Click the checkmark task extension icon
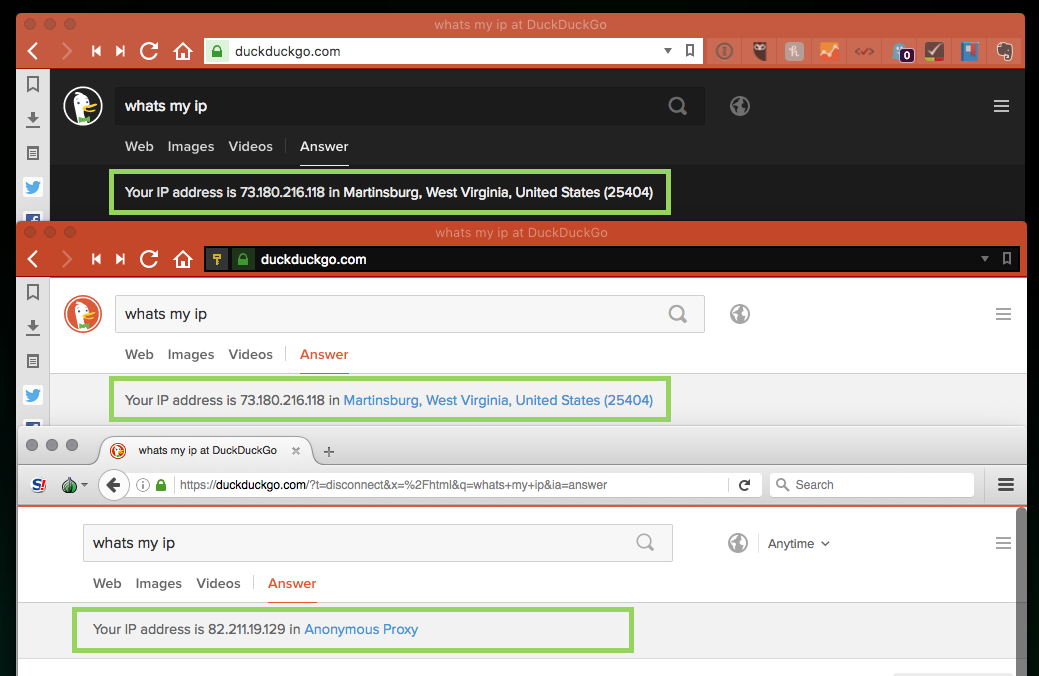The image size is (1039, 676). point(934,51)
